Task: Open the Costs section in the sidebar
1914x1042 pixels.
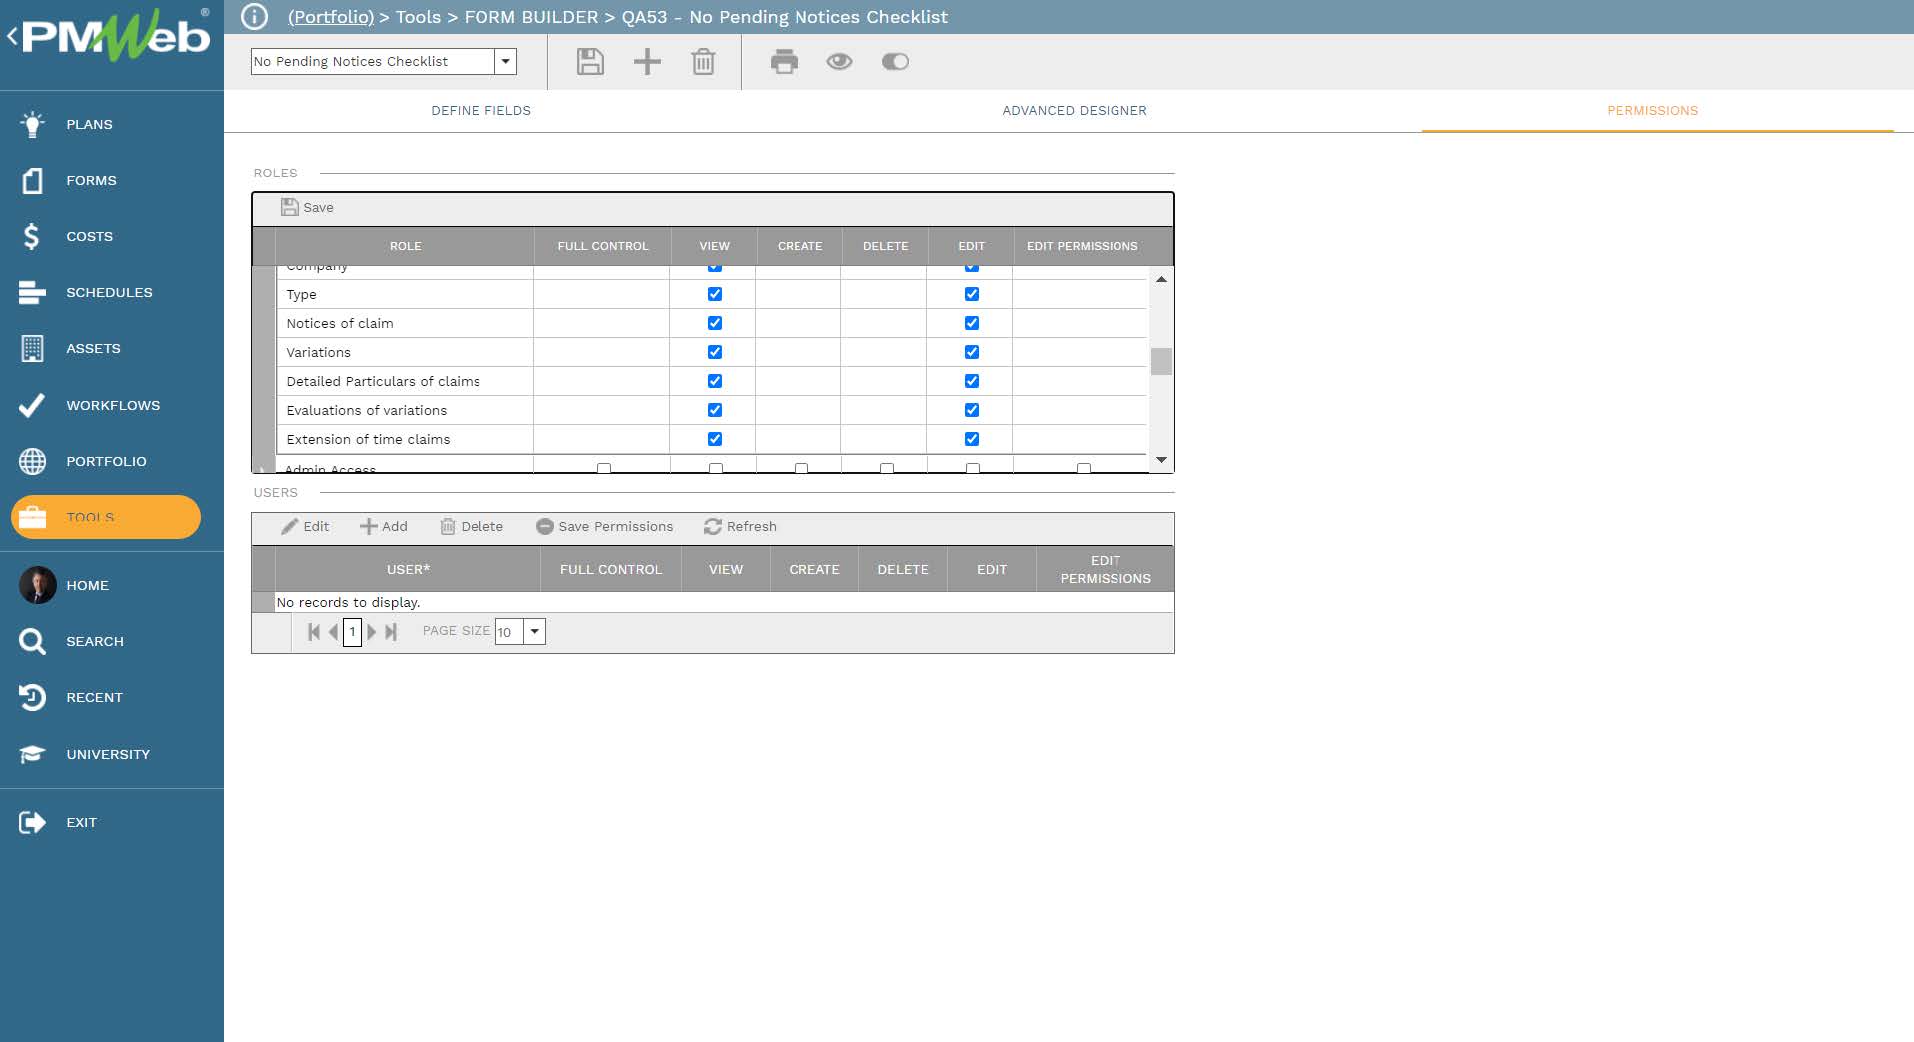Action: pos(88,236)
